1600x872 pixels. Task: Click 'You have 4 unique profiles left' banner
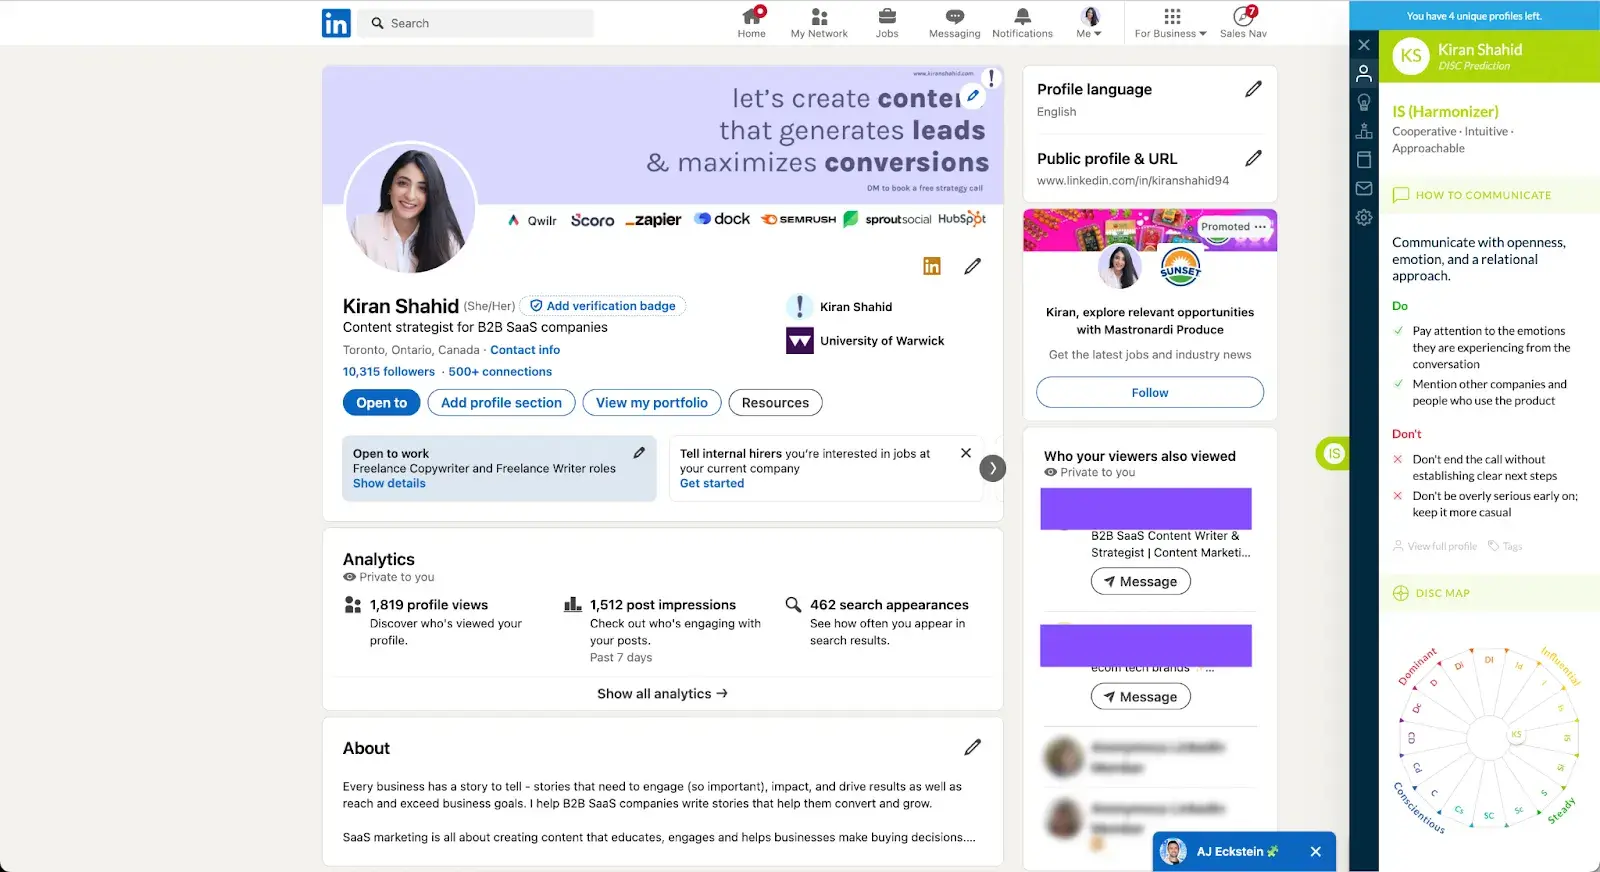coord(1474,16)
